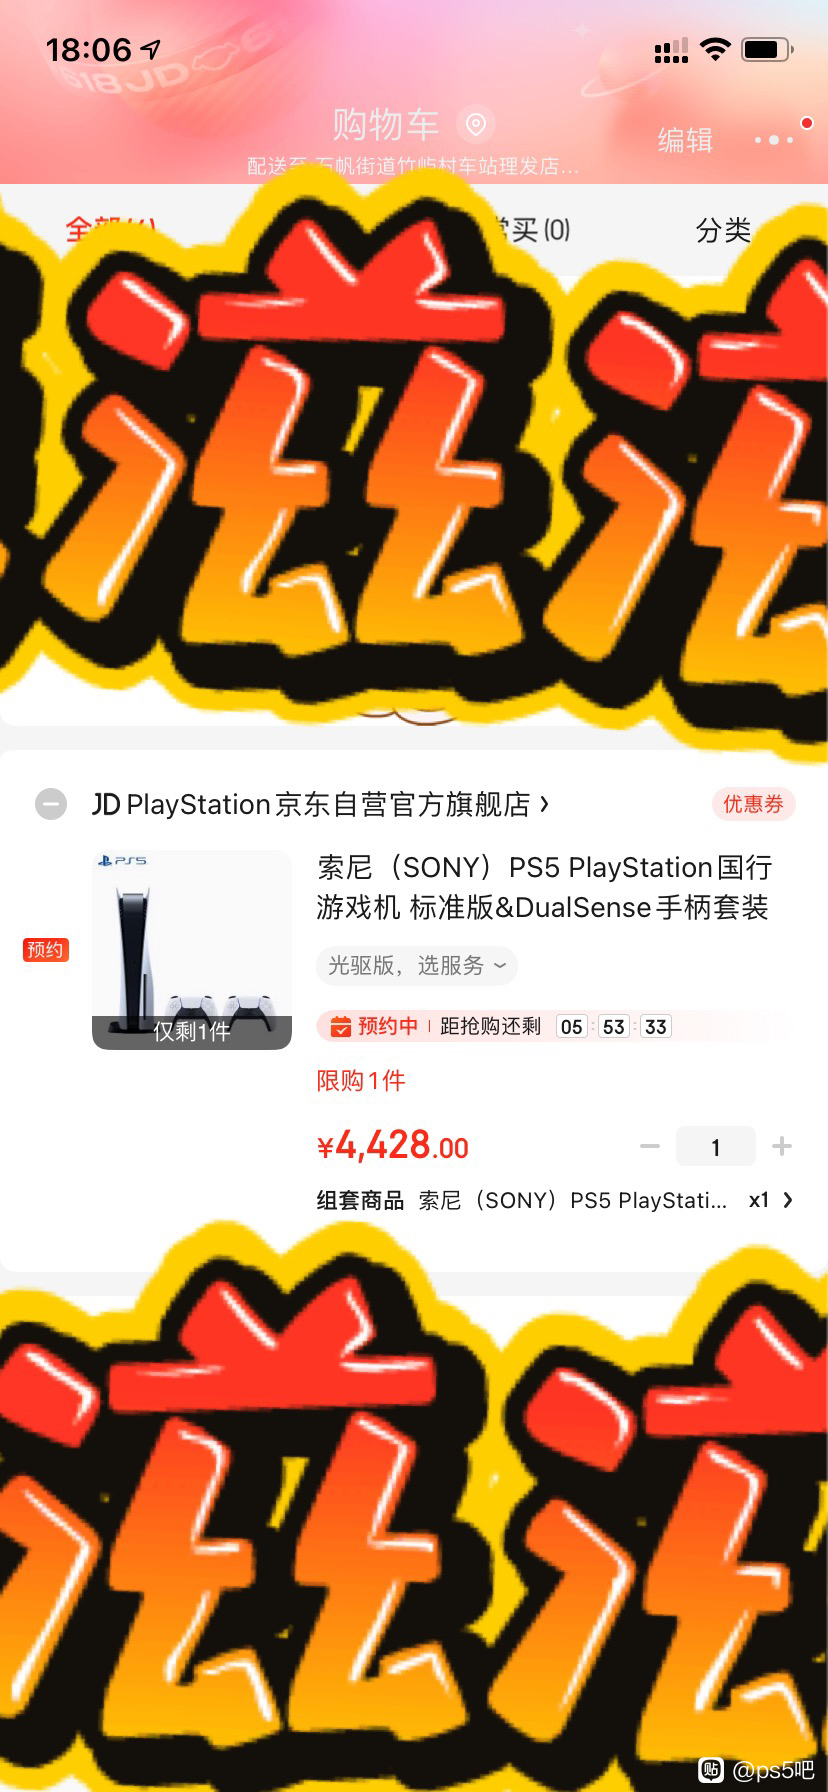Open the PS5 product thumbnail

pyautogui.click(x=192, y=950)
